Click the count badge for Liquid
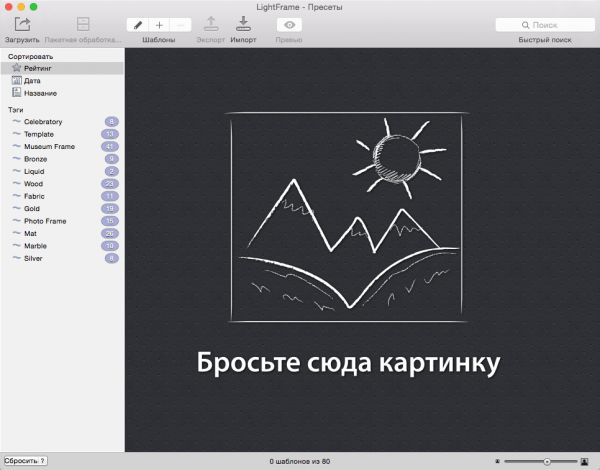 point(111,171)
